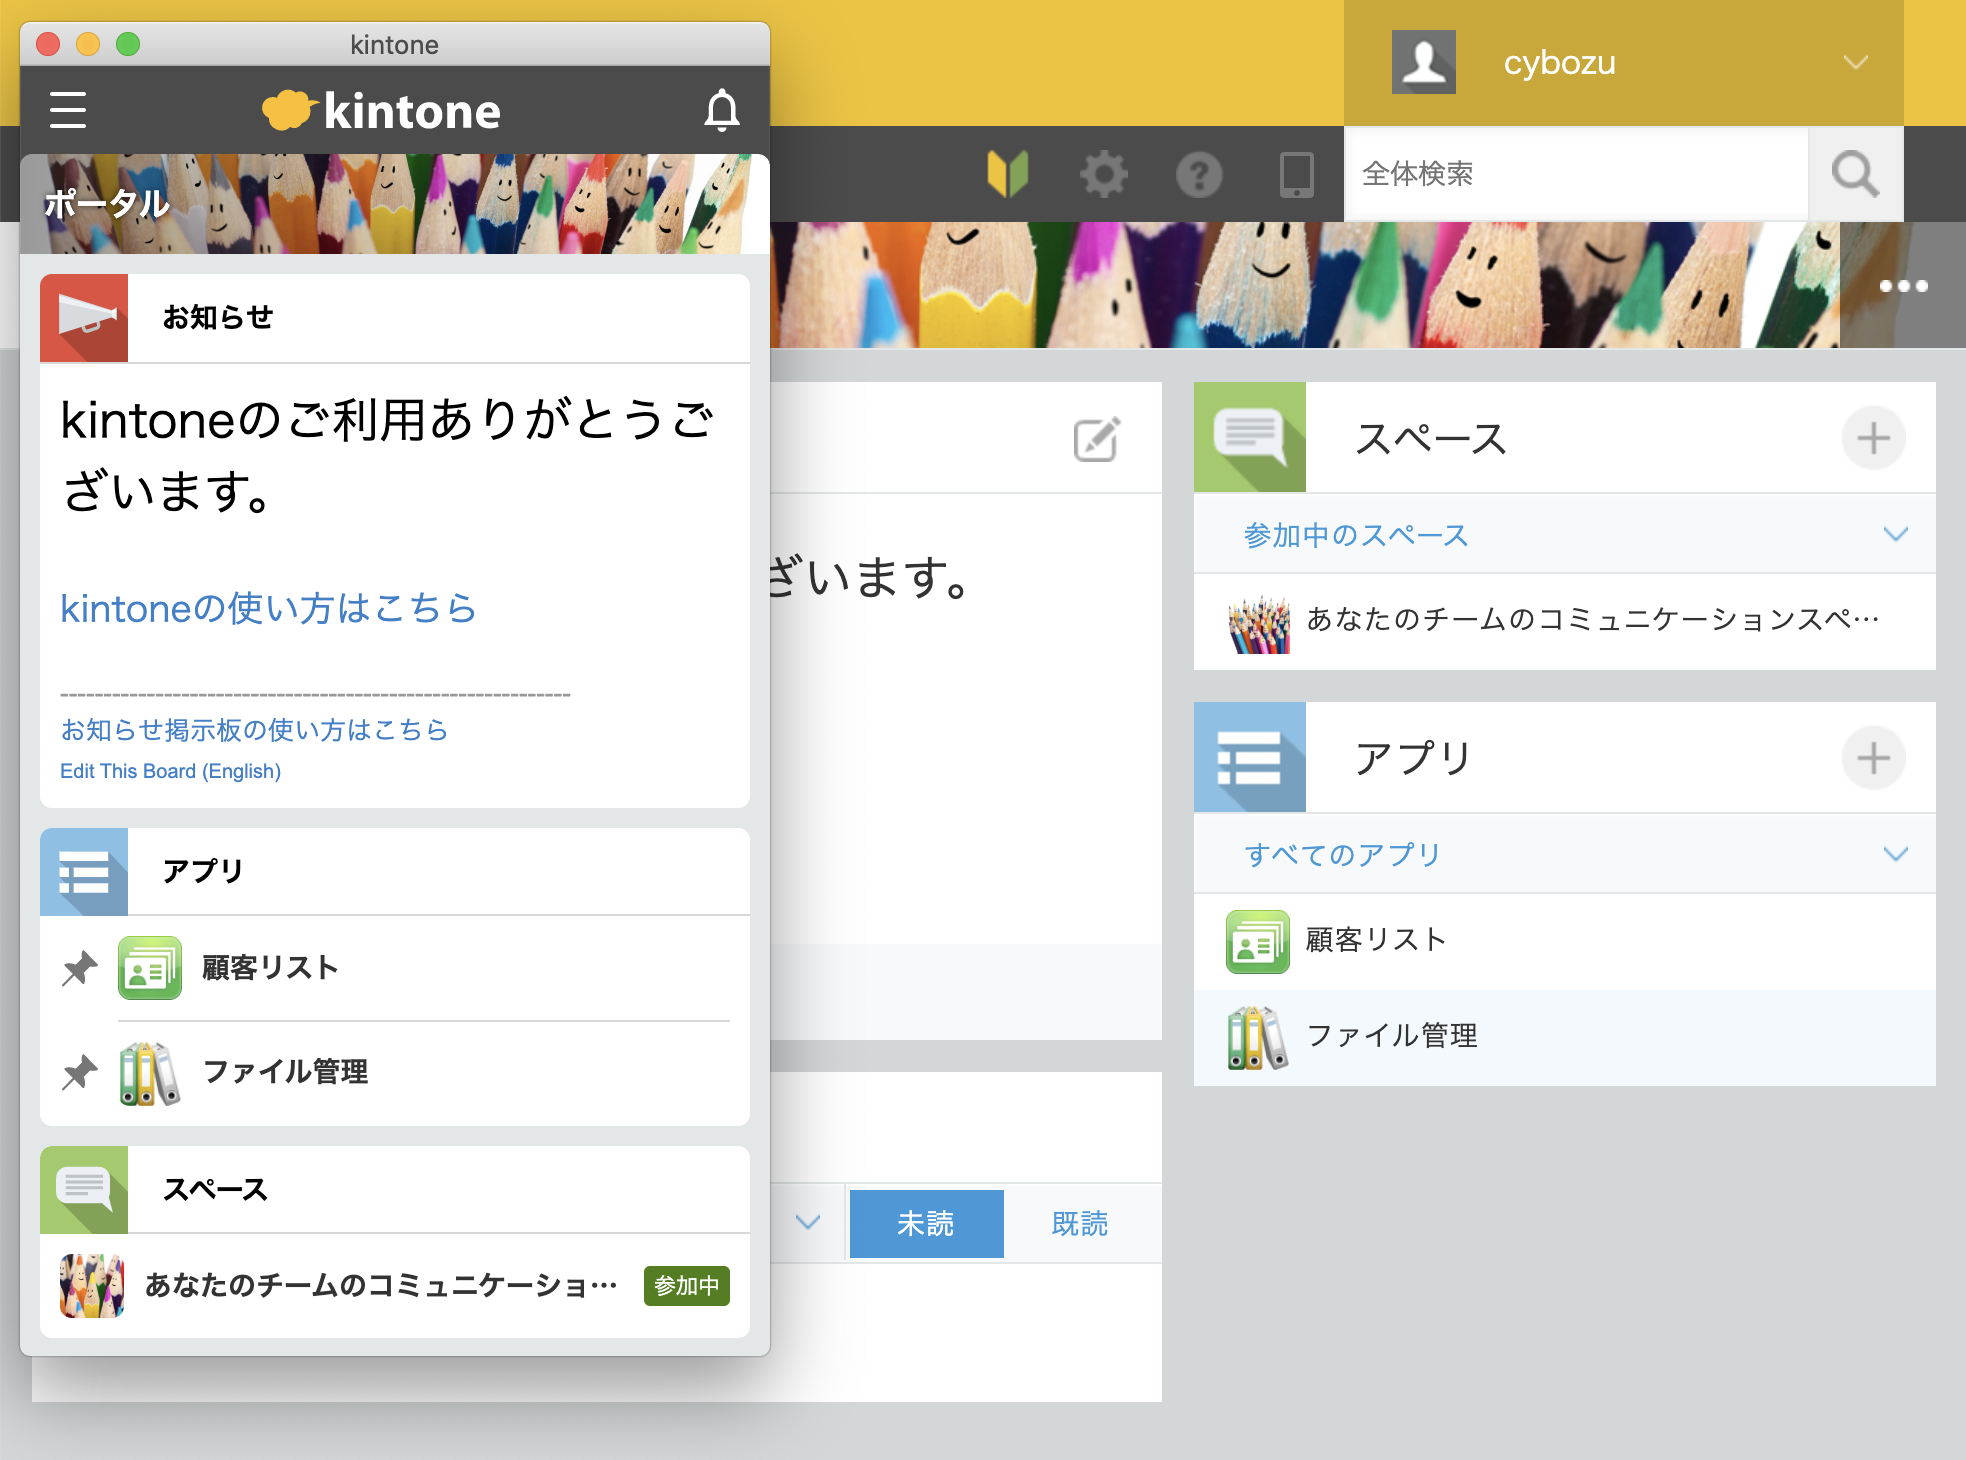Focus the 全体検索 search field
This screenshot has width=1966, height=1460.
point(1576,174)
